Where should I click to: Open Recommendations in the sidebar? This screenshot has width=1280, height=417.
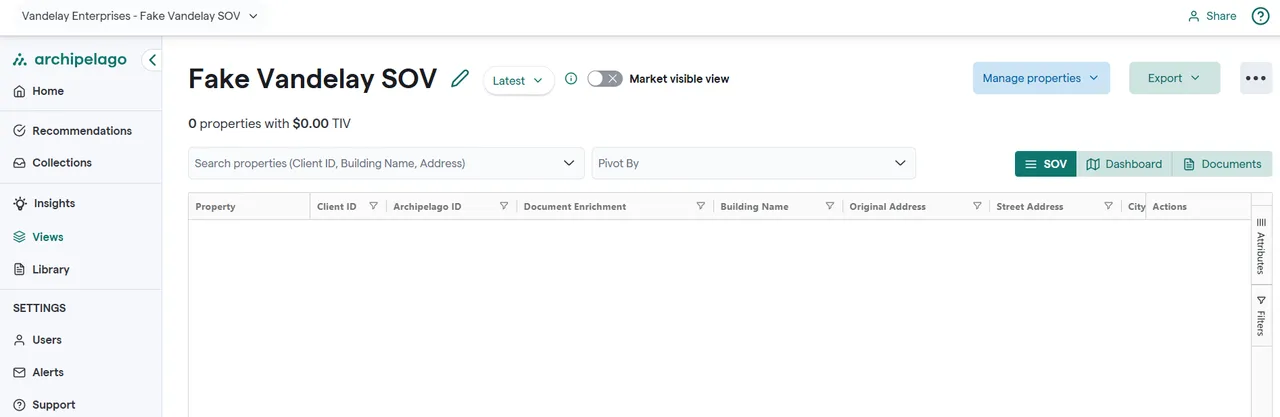point(82,131)
